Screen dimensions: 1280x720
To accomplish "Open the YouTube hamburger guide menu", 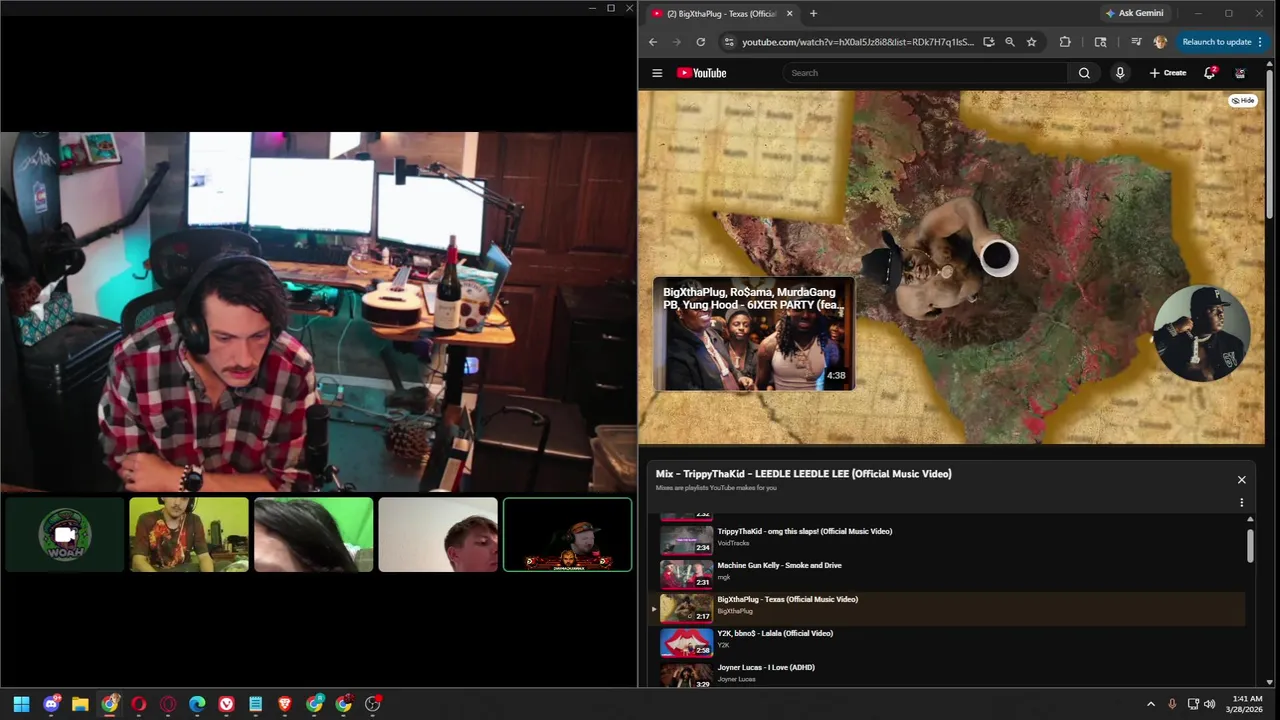I will [657, 73].
